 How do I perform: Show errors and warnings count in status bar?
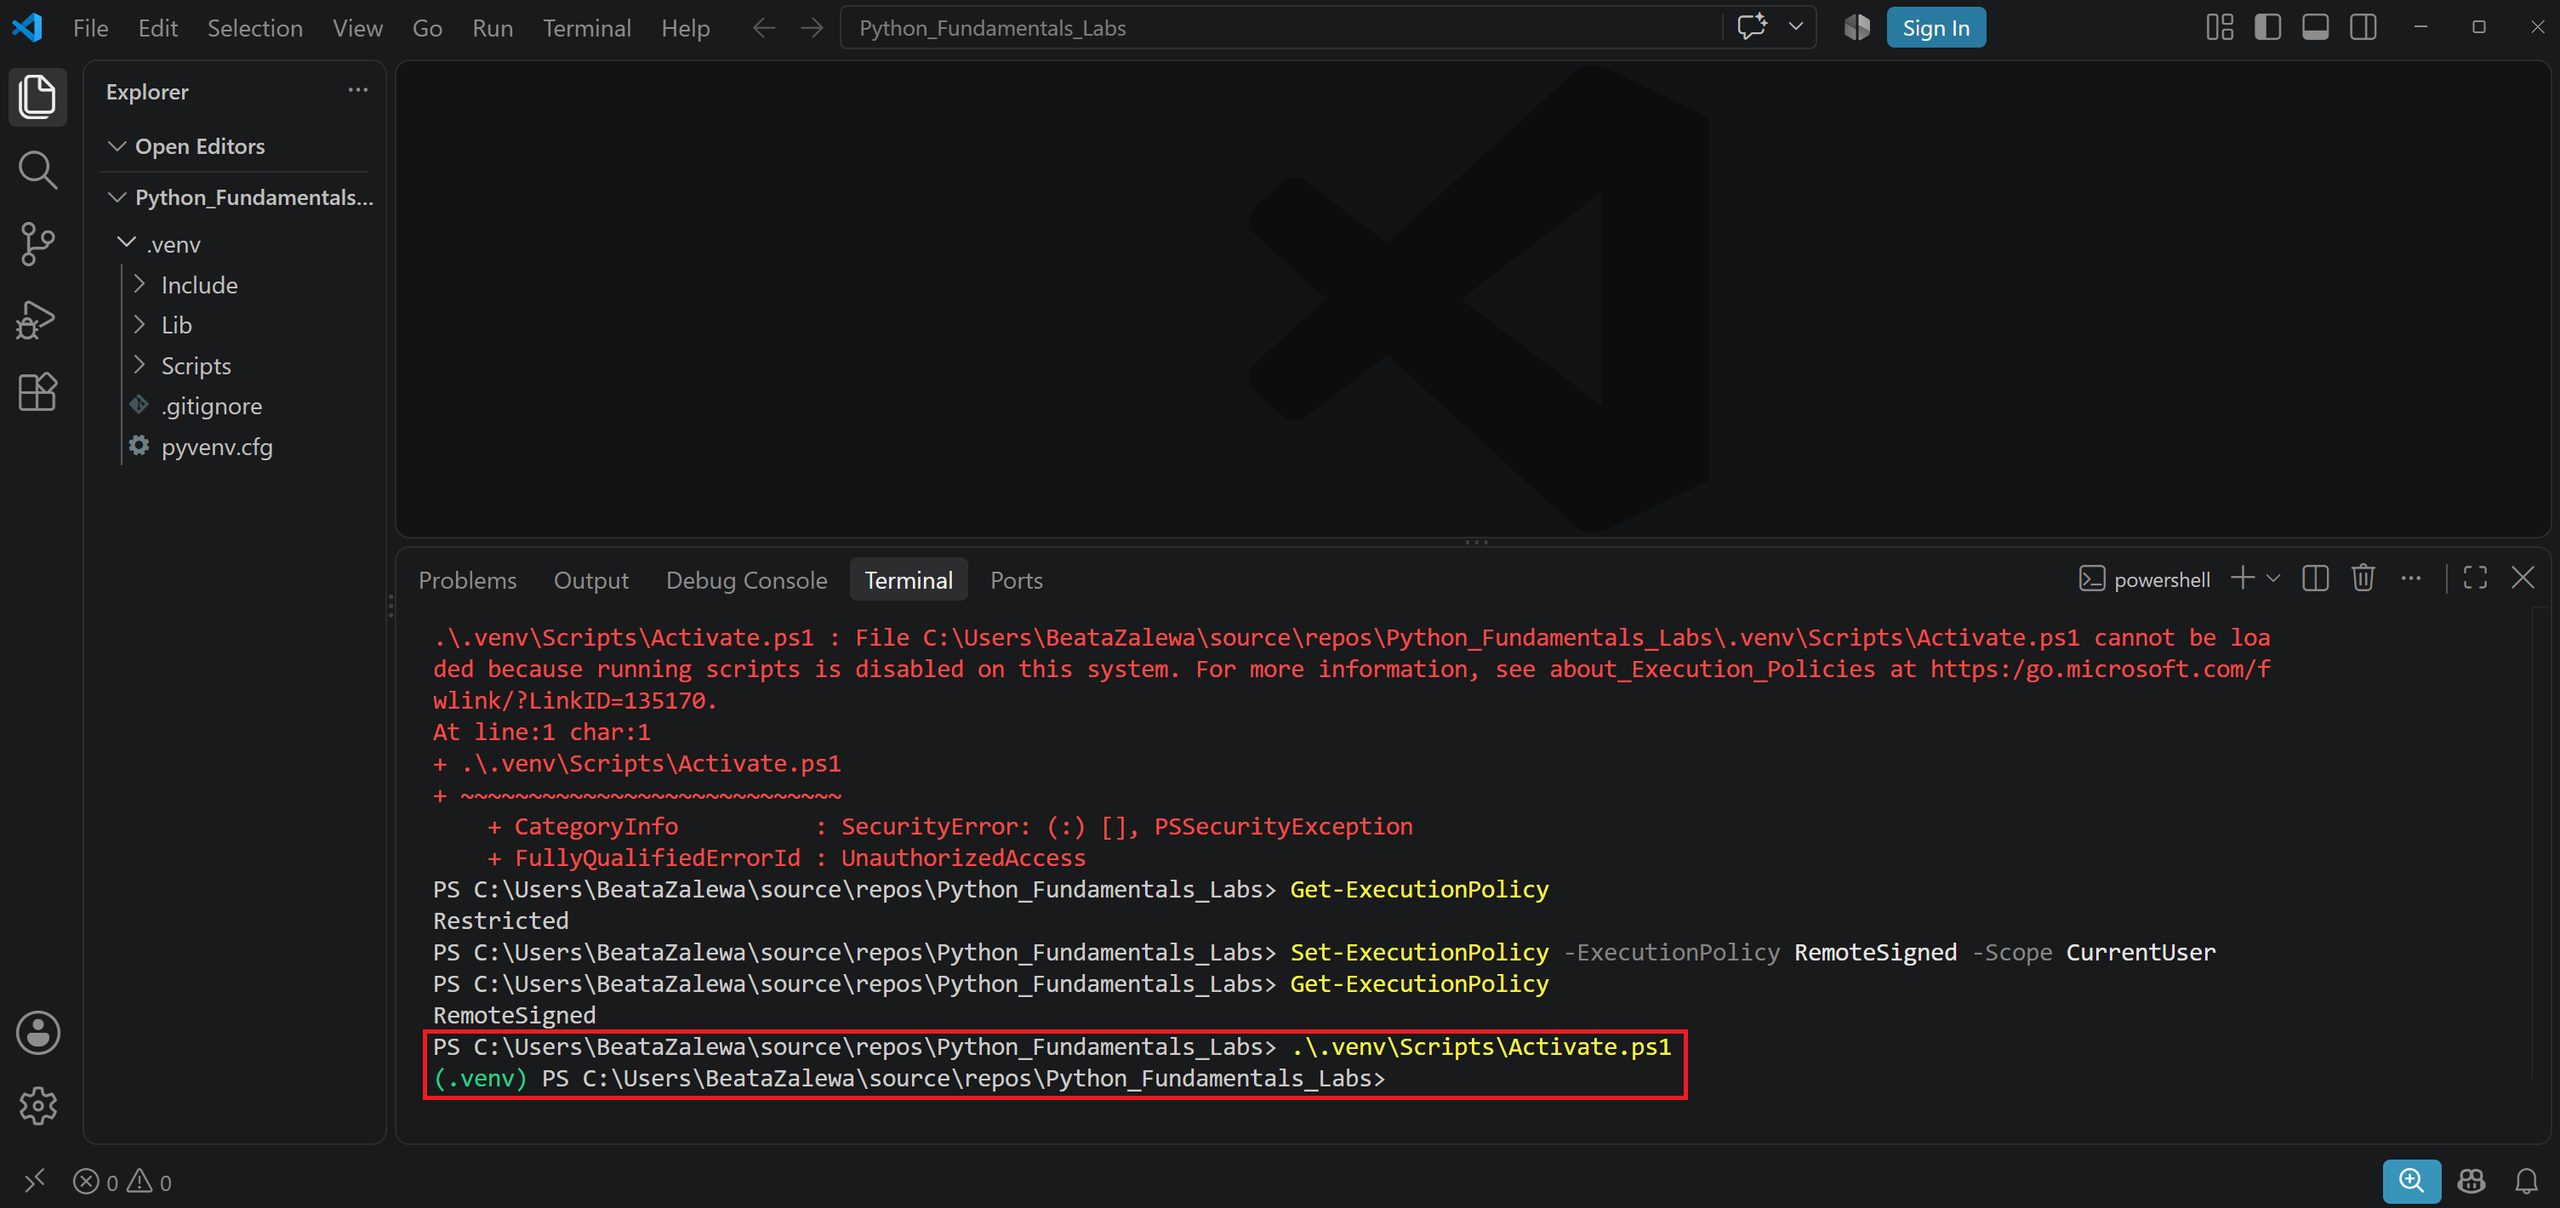click(122, 1182)
